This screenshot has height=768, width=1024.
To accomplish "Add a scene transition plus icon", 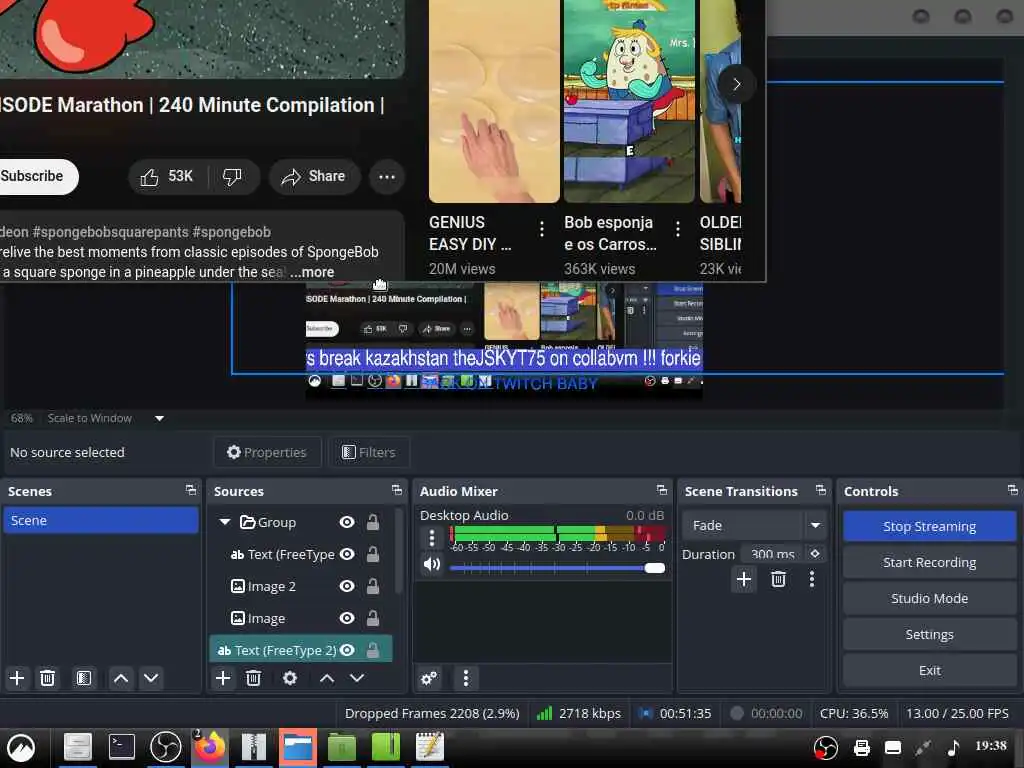I will click(x=744, y=579).
